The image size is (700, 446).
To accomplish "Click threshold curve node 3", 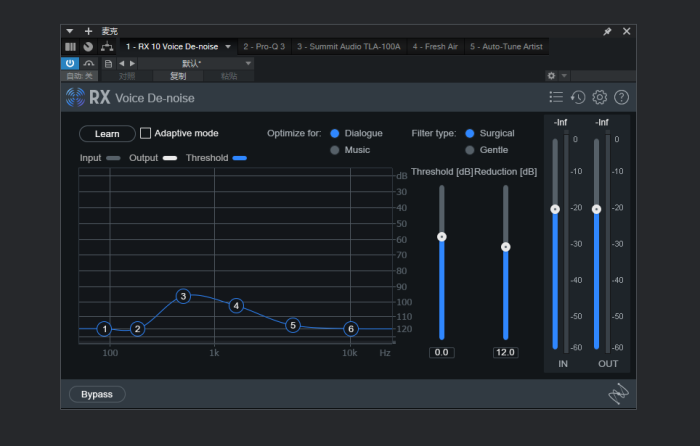I will pyautogui.click(x=183, y=296).
